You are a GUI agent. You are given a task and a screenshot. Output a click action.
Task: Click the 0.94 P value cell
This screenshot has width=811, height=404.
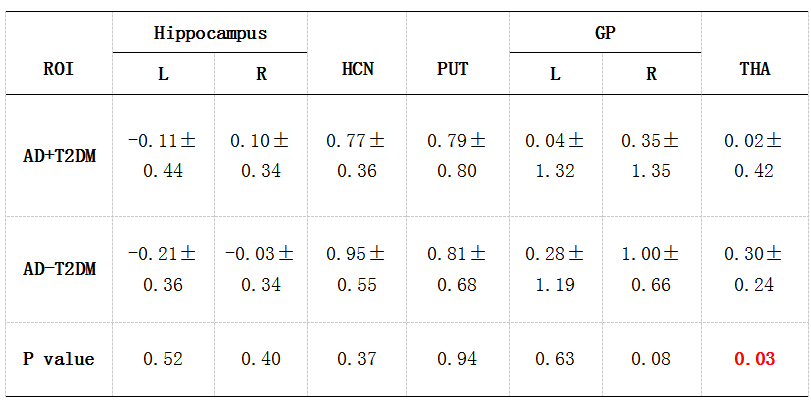pos(453,358)
